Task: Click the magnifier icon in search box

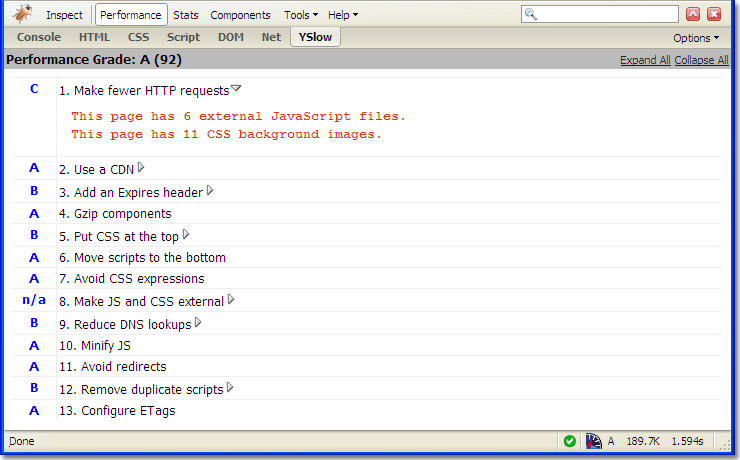Action: point(532,15)
